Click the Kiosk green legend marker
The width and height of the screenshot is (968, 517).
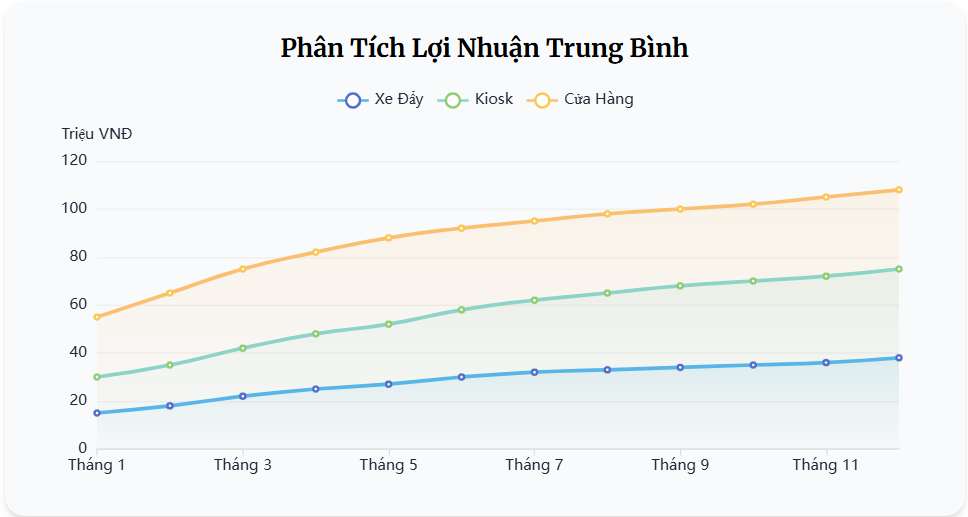[x=452, y=99]
